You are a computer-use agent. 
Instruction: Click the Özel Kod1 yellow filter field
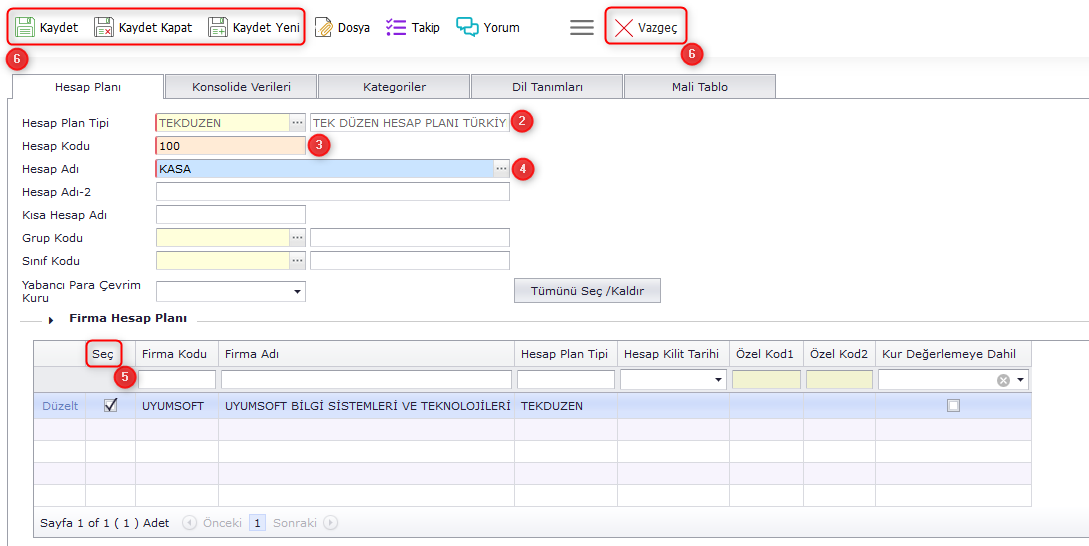766,380
